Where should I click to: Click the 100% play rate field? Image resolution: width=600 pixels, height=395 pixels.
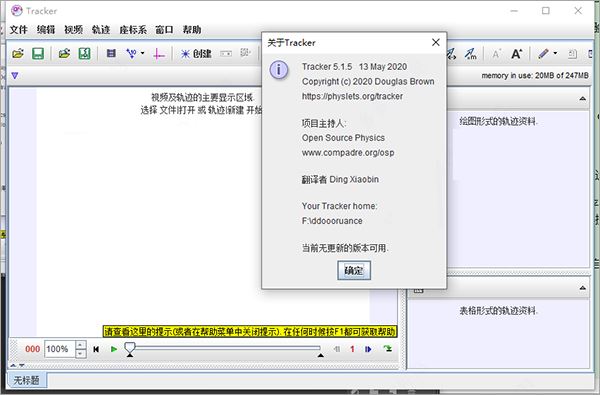point(60,349)
